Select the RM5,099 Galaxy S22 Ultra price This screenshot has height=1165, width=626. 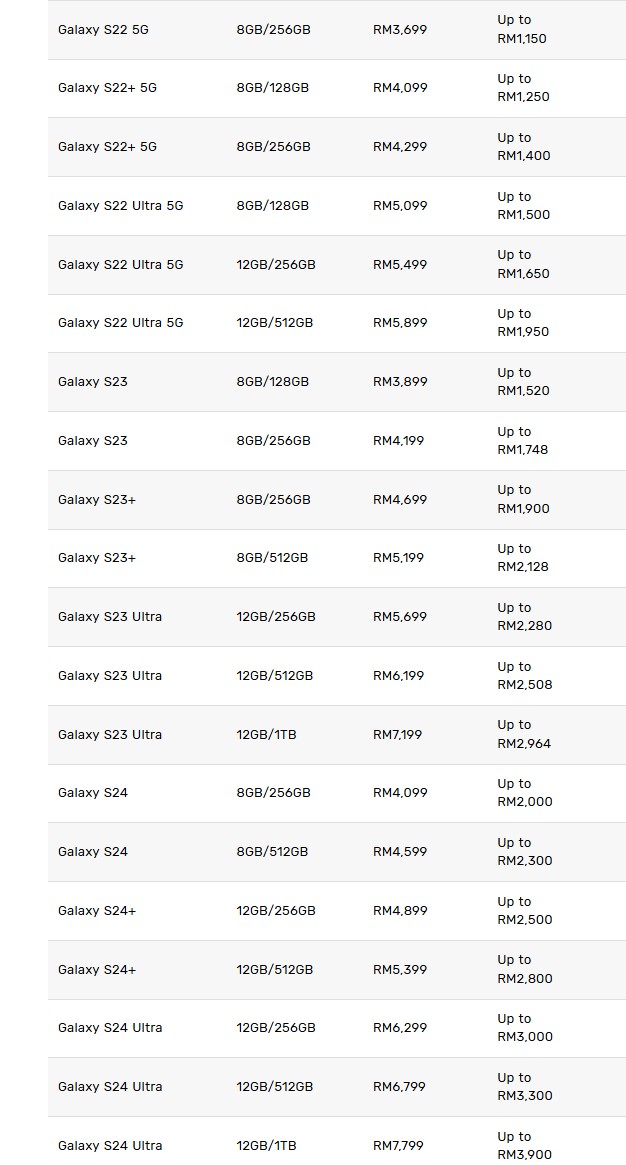coord(400,205)
